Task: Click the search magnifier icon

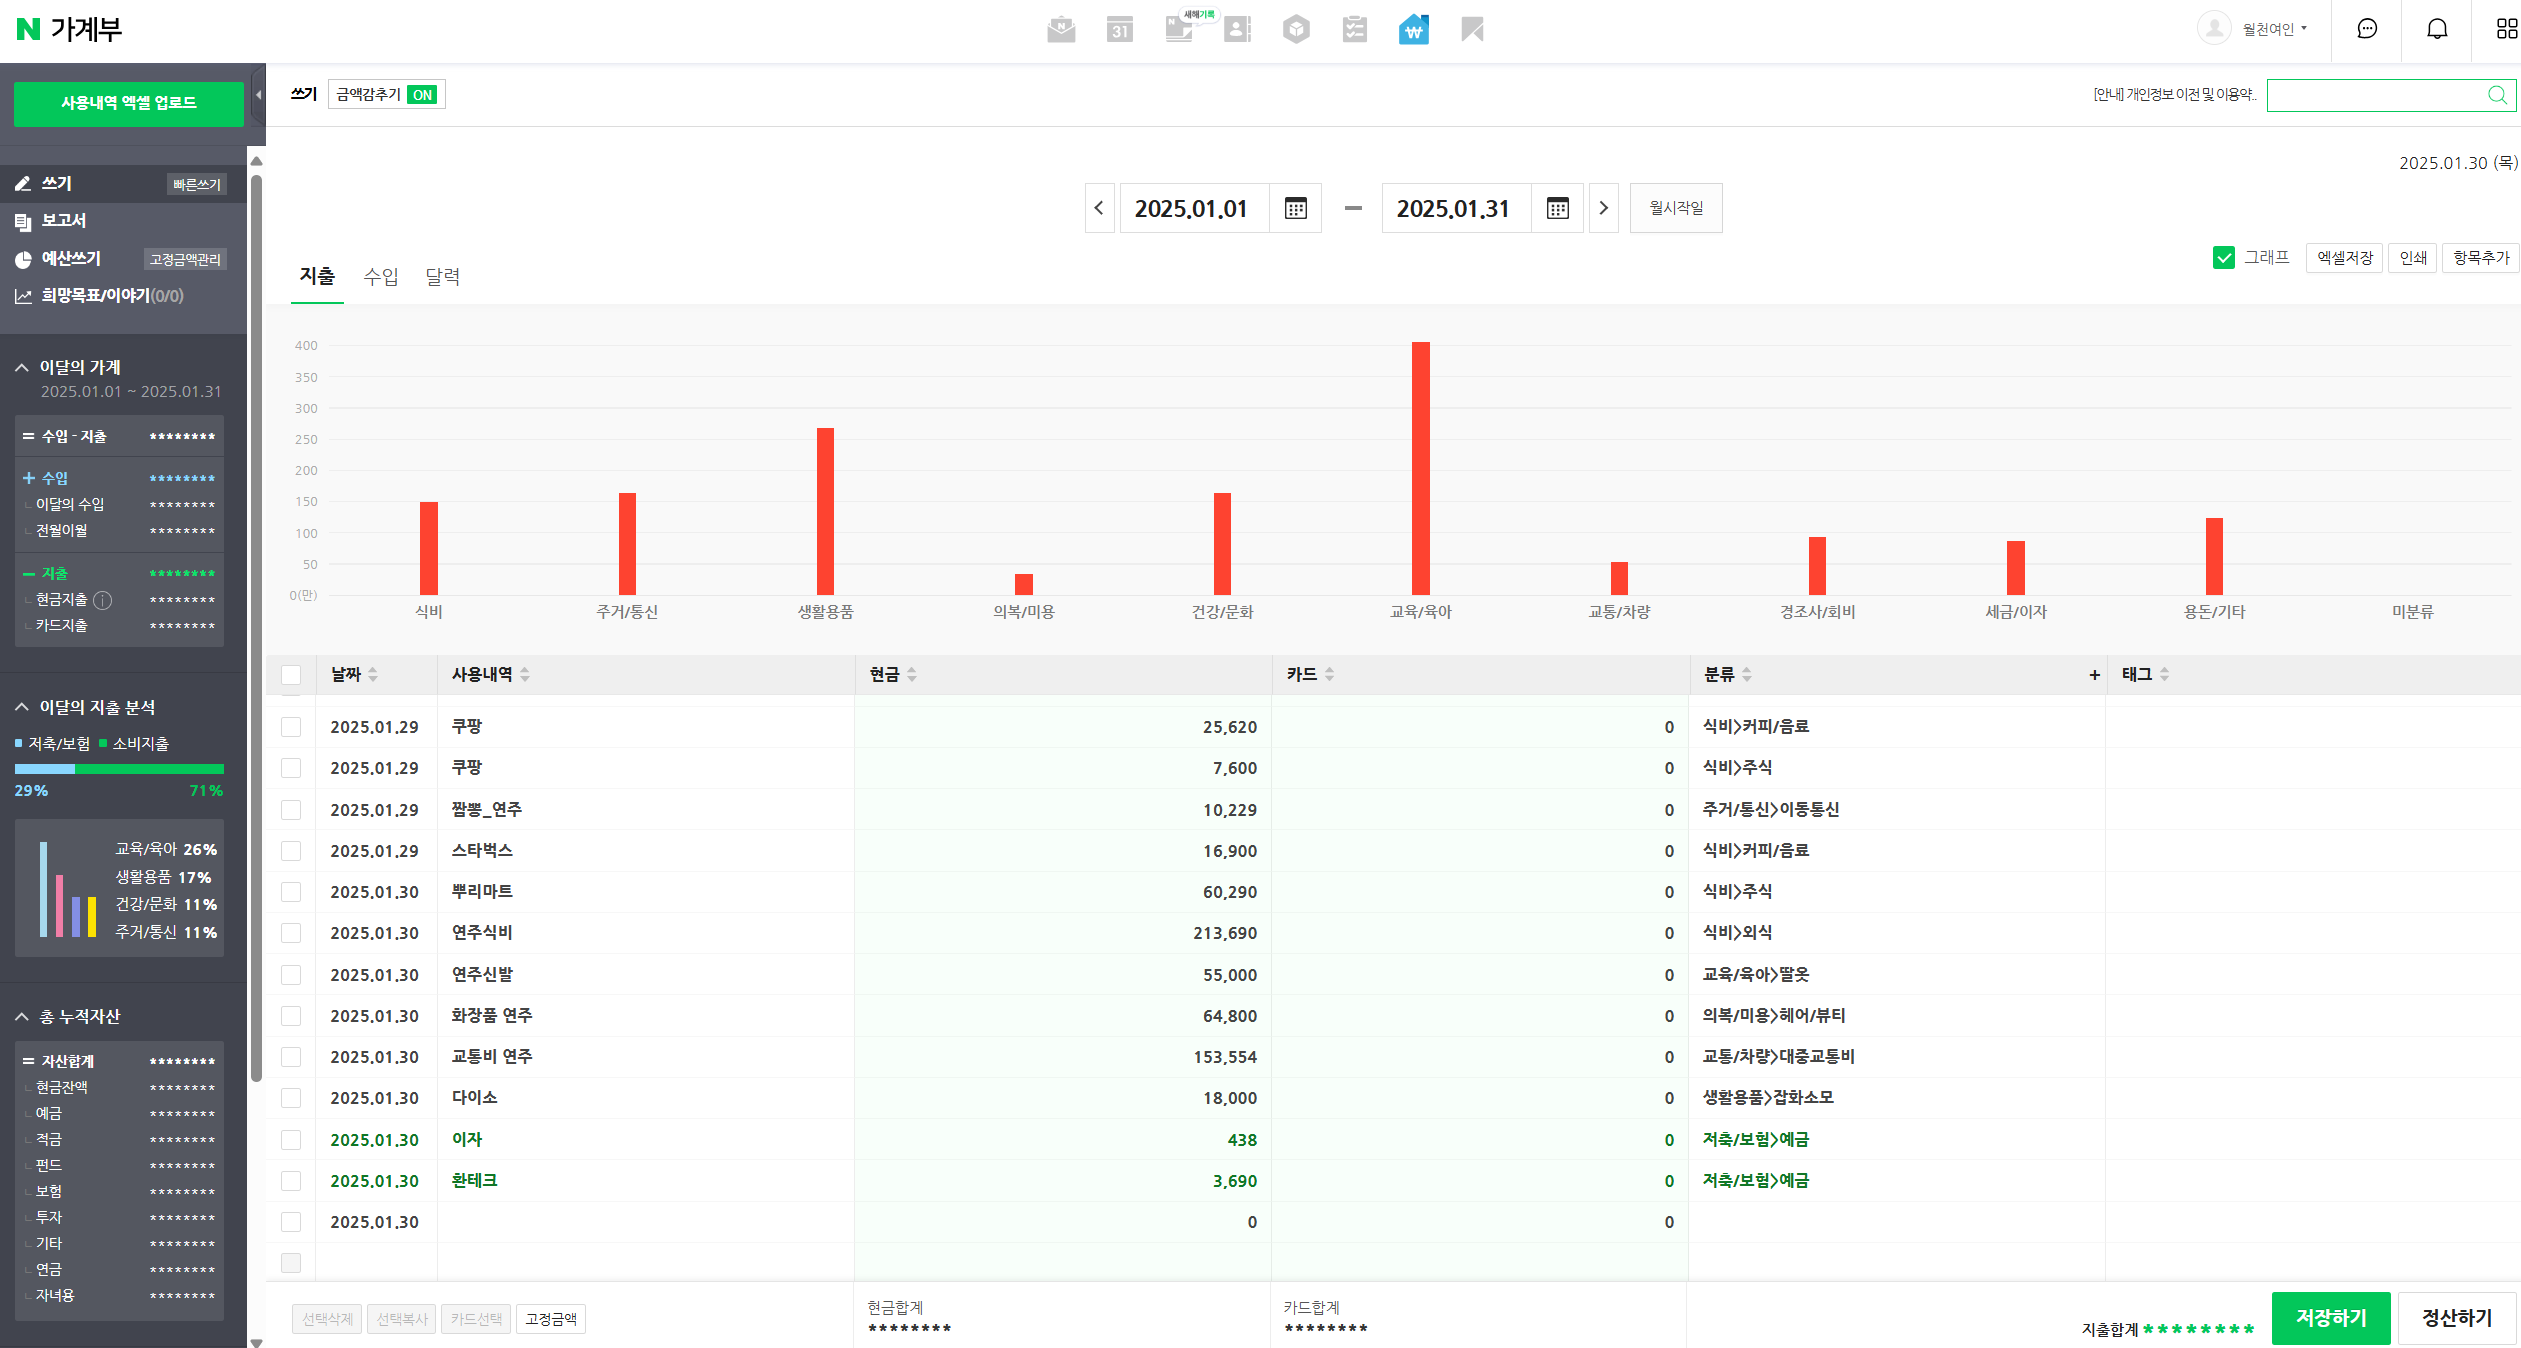Action: 2497,95
